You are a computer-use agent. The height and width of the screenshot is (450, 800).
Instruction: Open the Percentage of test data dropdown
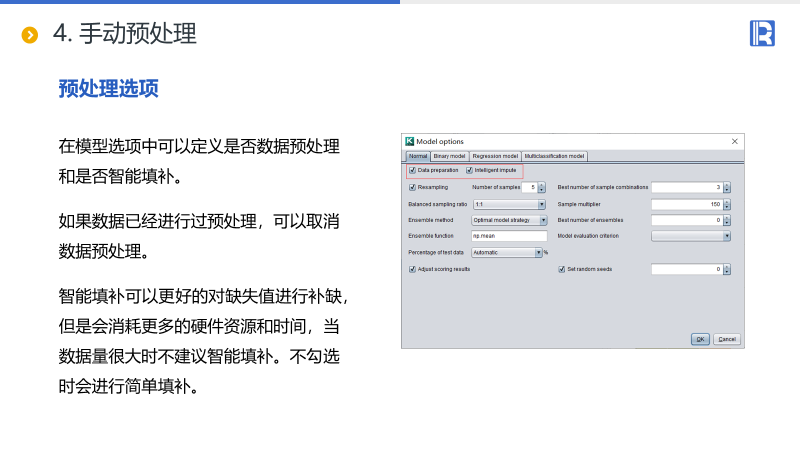click(x=507, y=252)
